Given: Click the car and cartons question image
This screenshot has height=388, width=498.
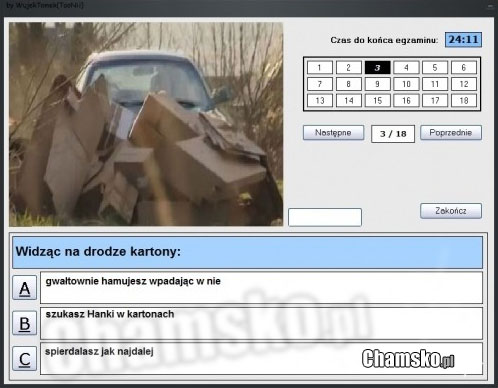Looking at the screenshot, I should click(146, 124).
